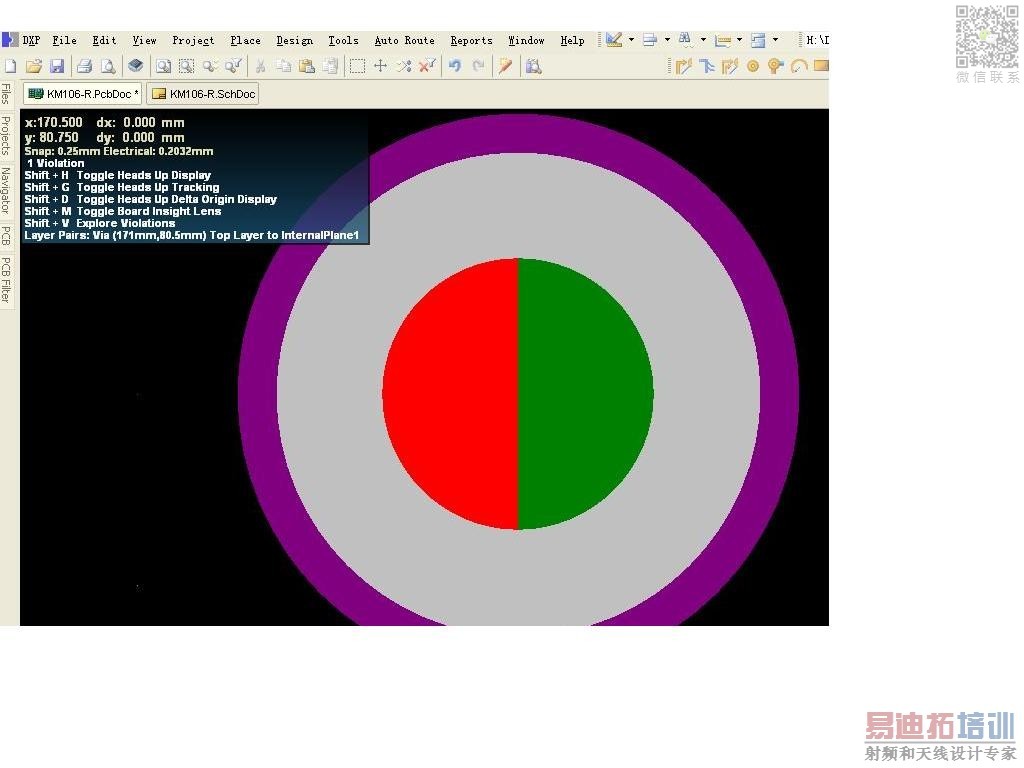Screen dimensions: 1024x768
Task: Click the Undo arrow icon
Action: (x=455, y=66)
